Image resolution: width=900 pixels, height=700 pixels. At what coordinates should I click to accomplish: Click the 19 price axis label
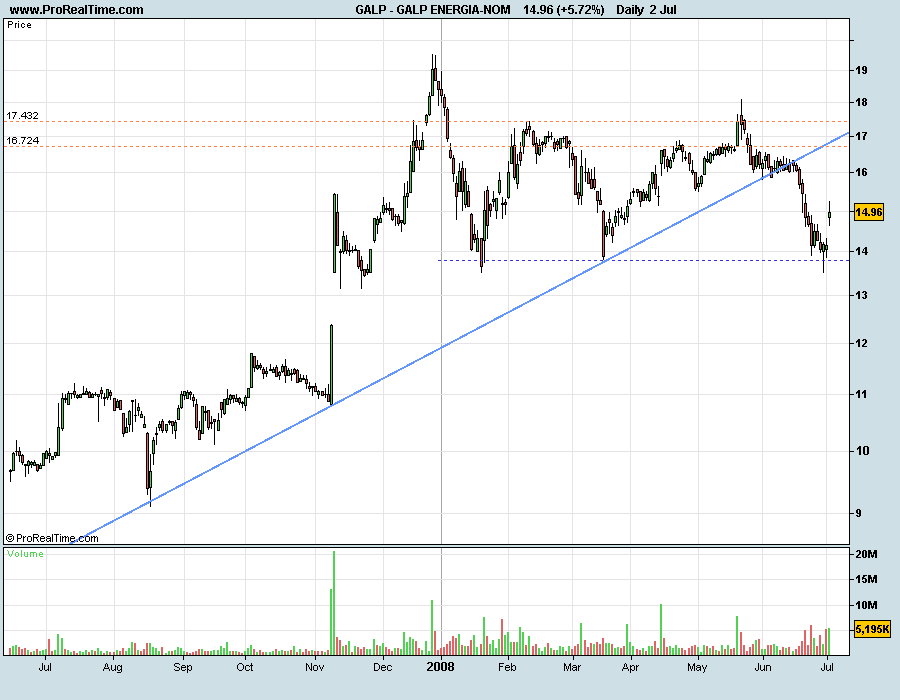861,71
